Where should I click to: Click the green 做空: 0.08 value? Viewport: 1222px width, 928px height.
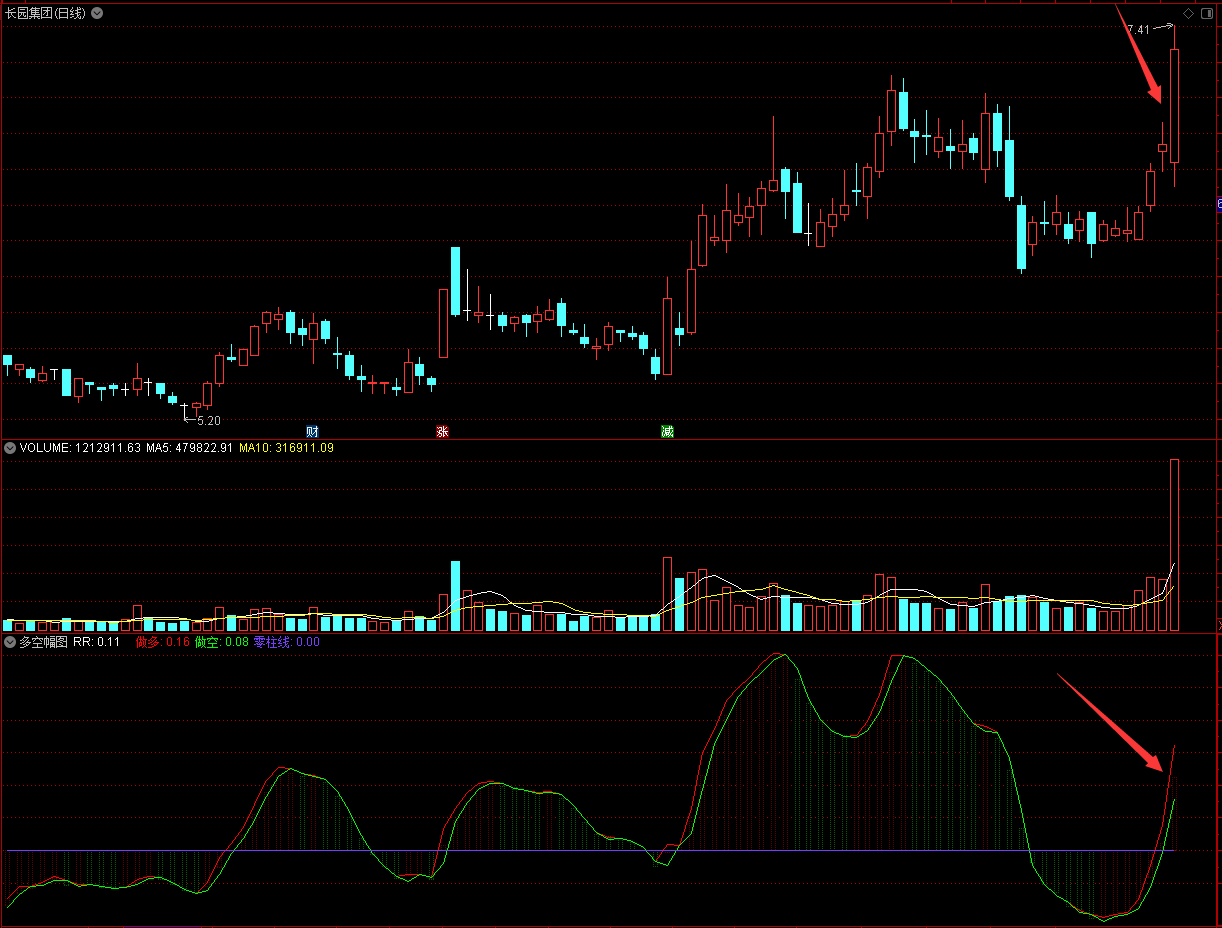(221, 642)
